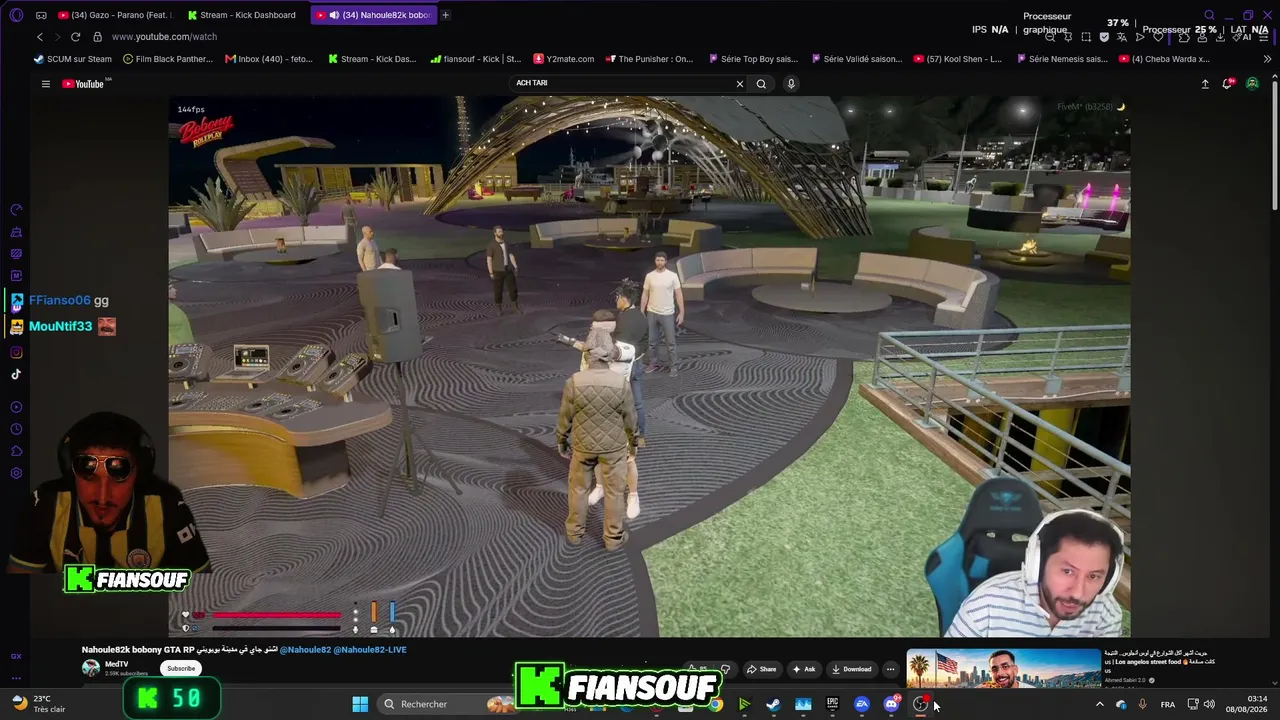Open the sidebar extensions cube icon
This screenshot has width=1280, height=720.
16,451
